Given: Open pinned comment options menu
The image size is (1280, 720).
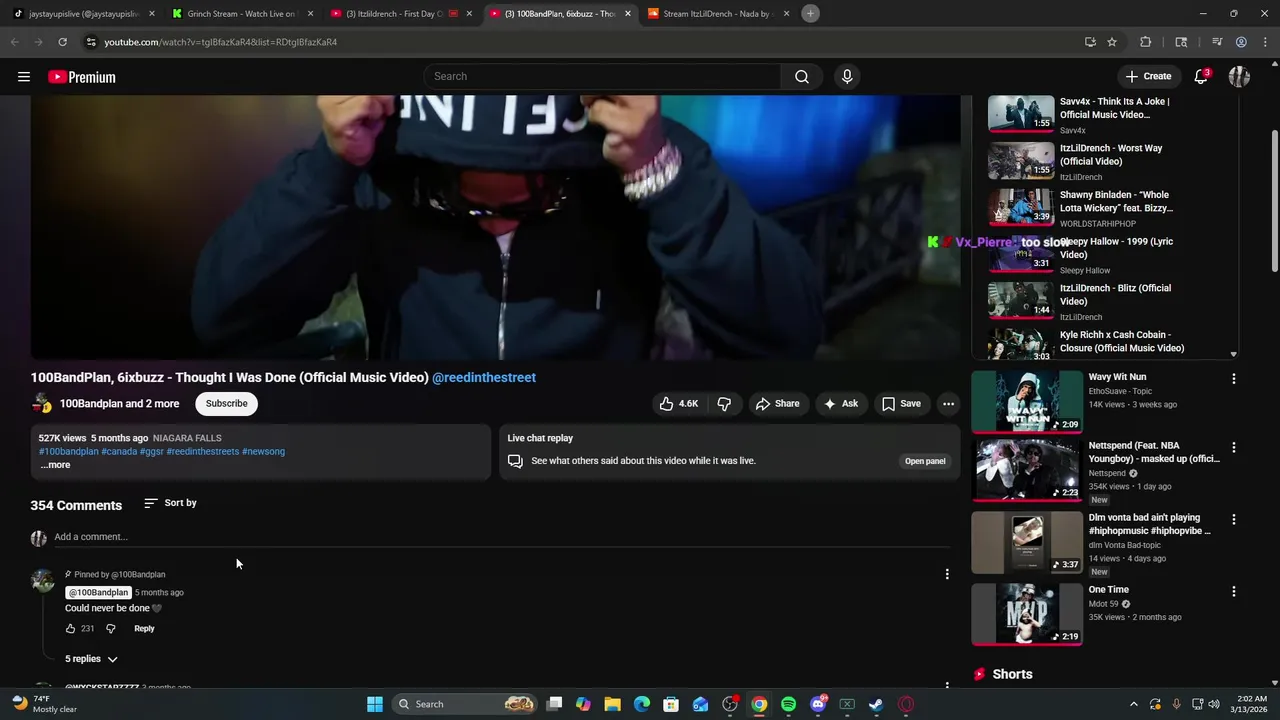Looking at the screenshot, I should tap(947, 575).
